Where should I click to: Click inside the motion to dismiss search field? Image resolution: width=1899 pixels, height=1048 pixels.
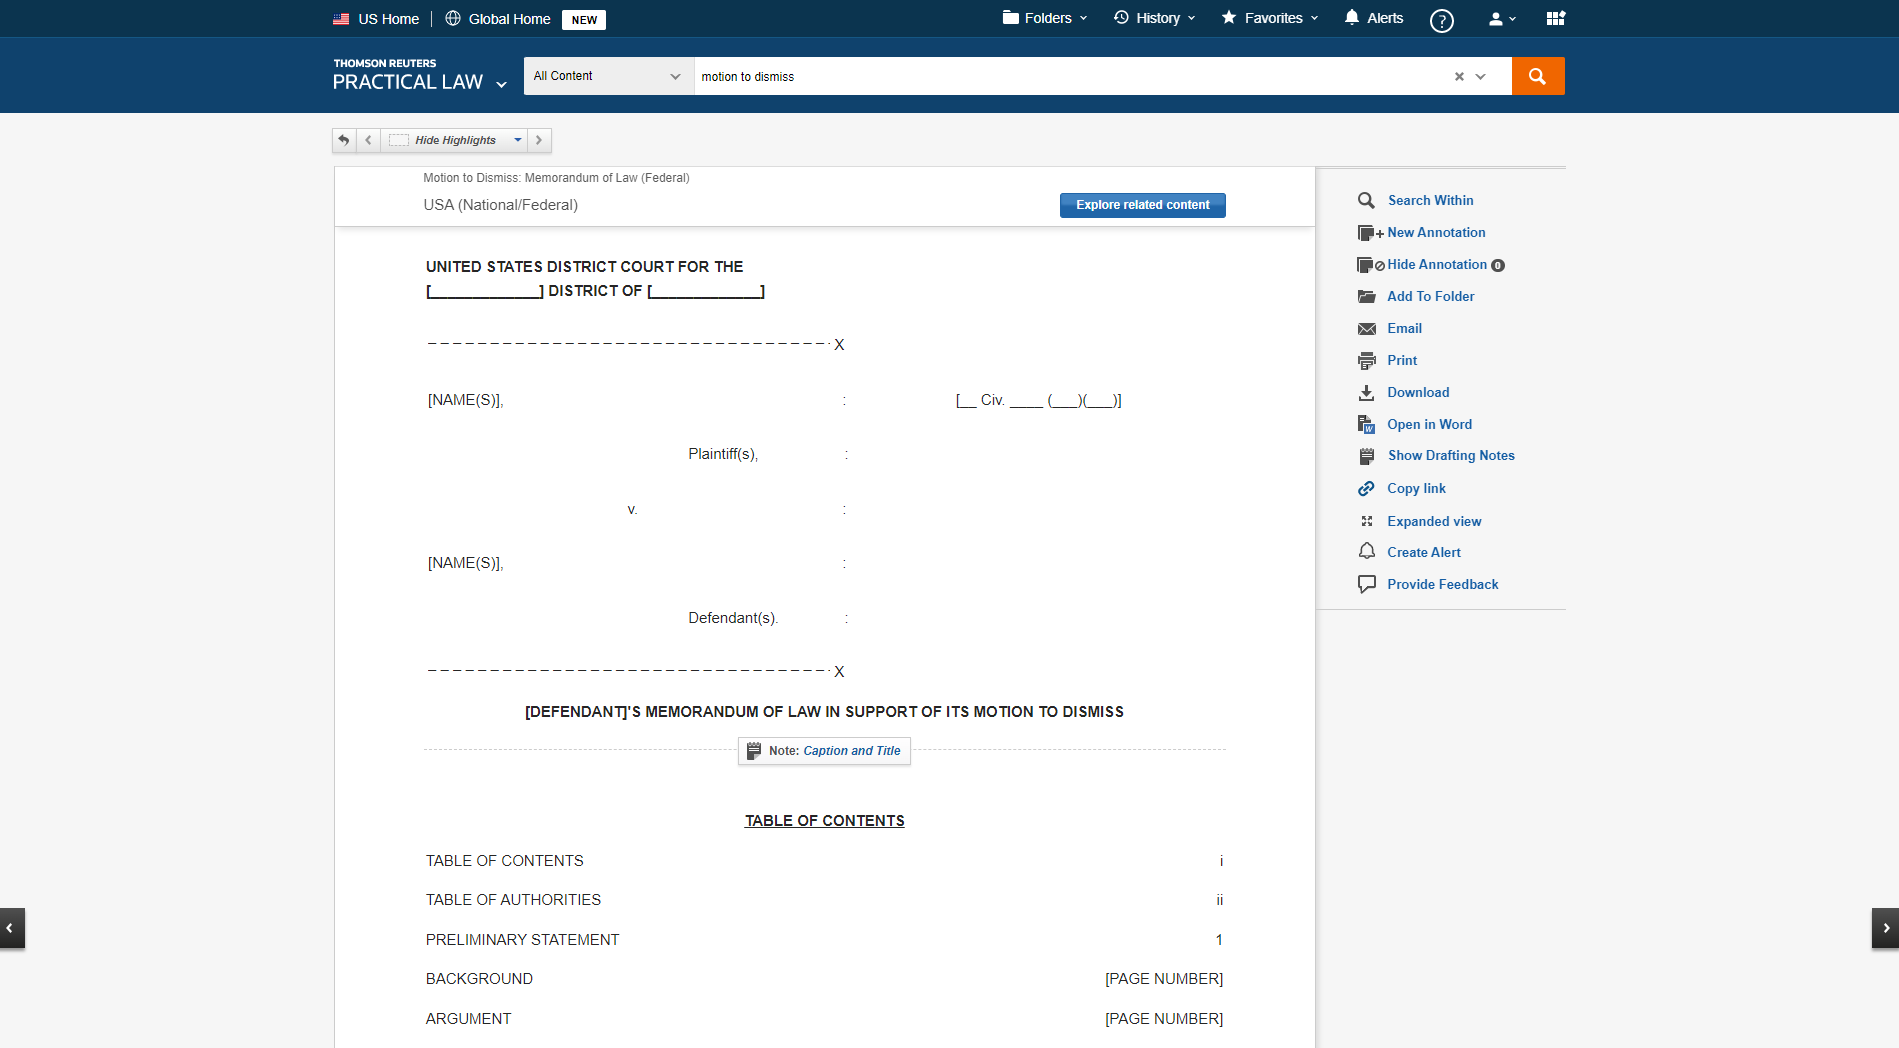click(1070, 77)
